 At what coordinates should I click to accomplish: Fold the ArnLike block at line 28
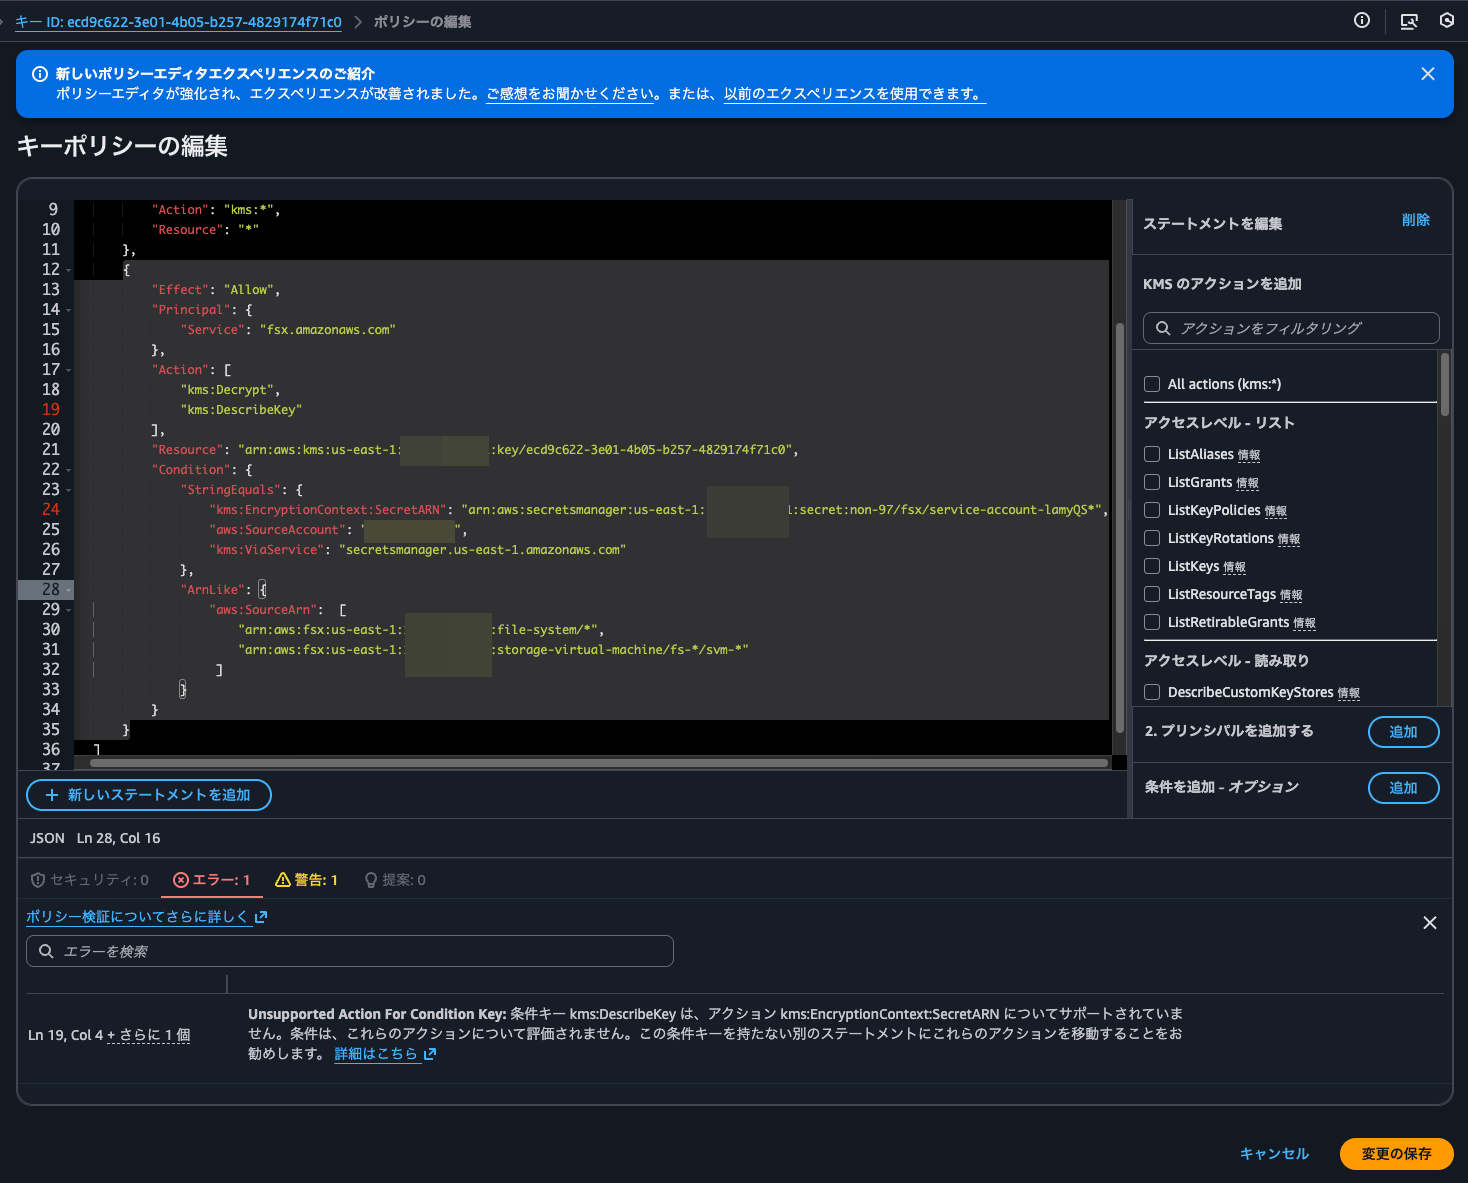pos(68,590)
